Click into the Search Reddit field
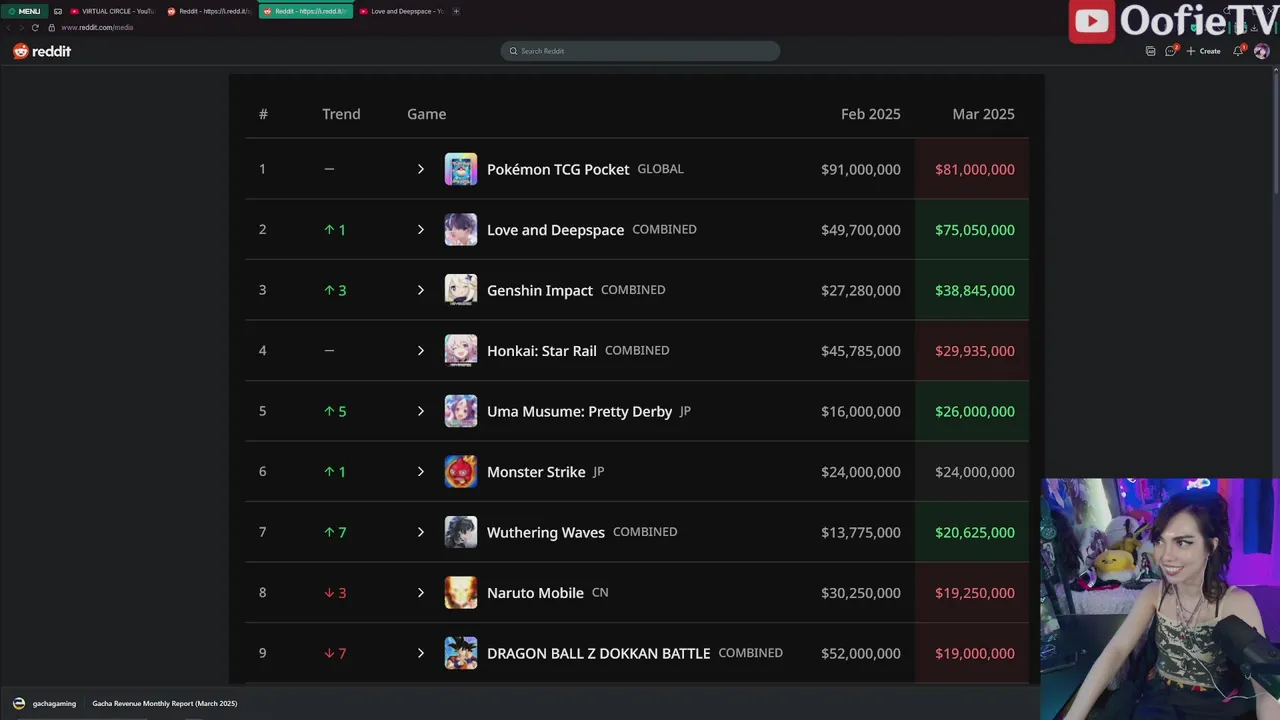Viewport: 1280px width, 720px height. coord(640,51)
